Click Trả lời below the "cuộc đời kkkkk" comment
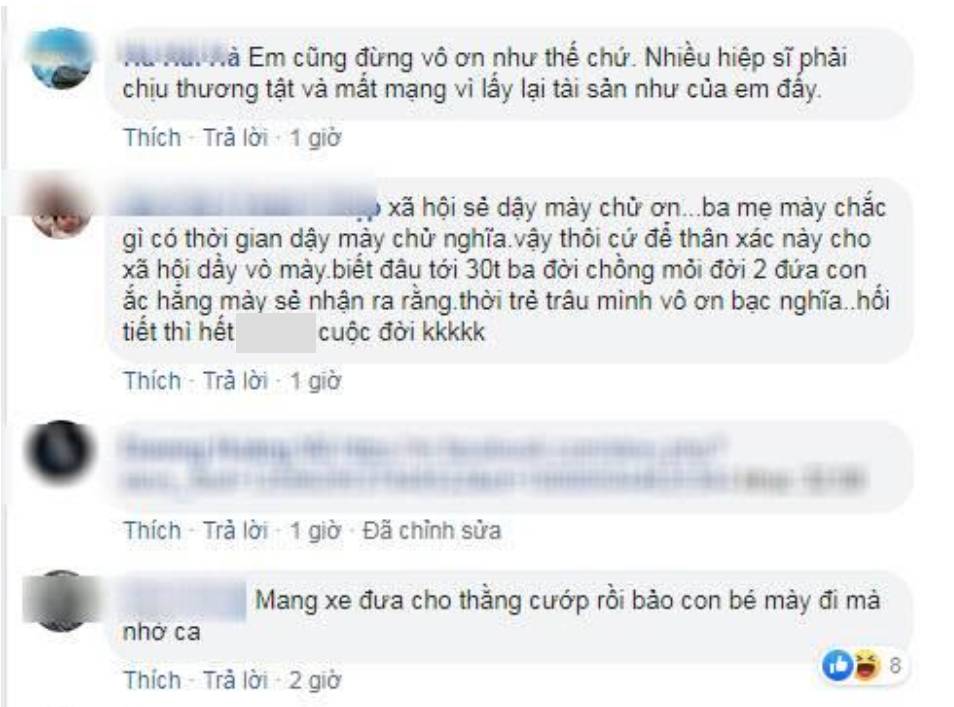The height and width of the screenshot is (707, 954). (235, 381)
